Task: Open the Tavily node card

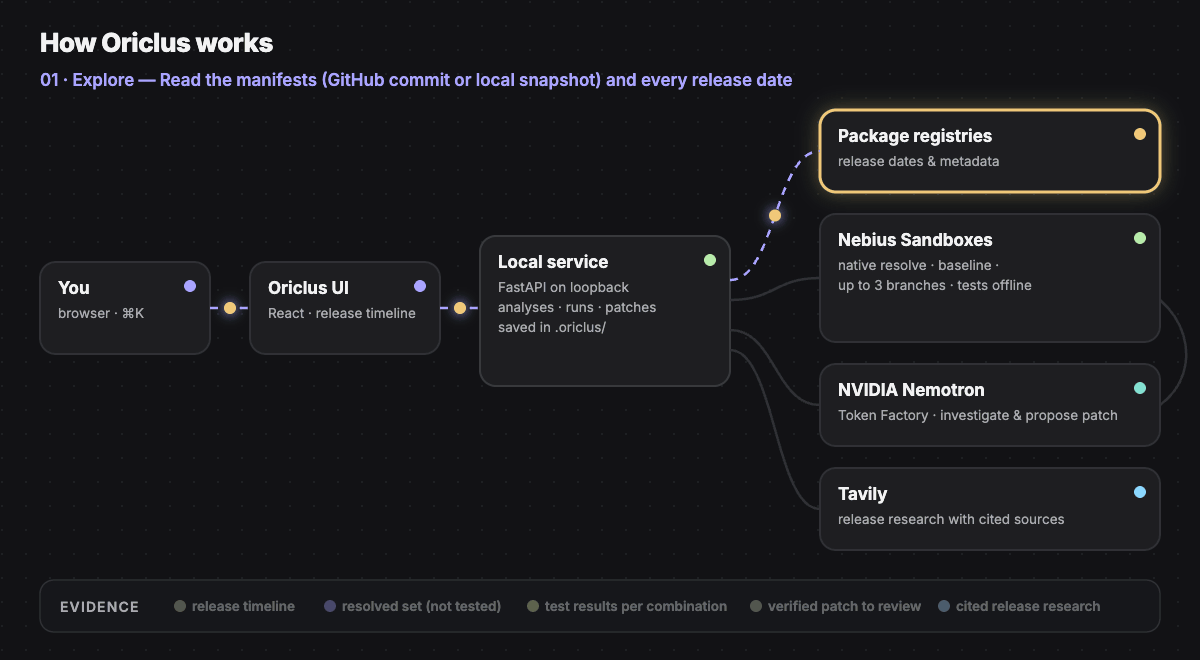Action: 990,508
